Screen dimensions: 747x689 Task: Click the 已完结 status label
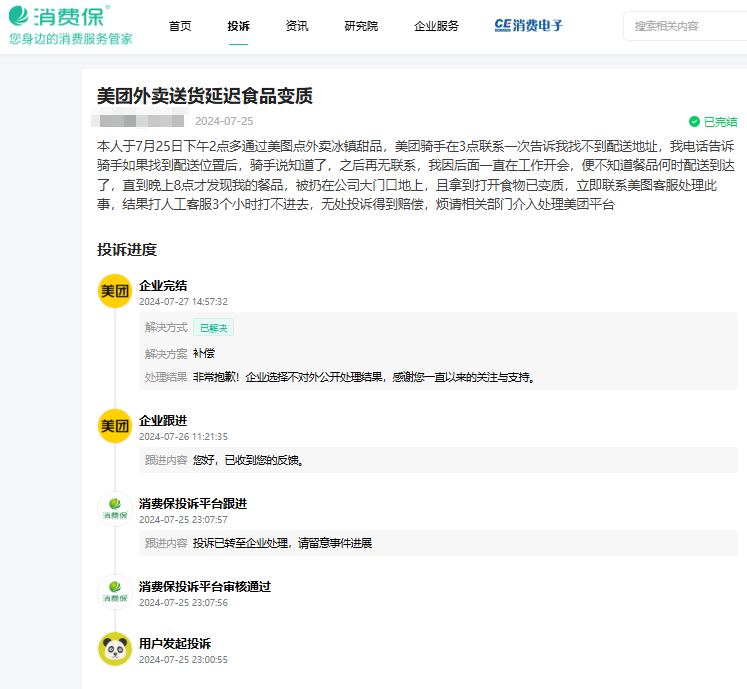tap(720, 122)
